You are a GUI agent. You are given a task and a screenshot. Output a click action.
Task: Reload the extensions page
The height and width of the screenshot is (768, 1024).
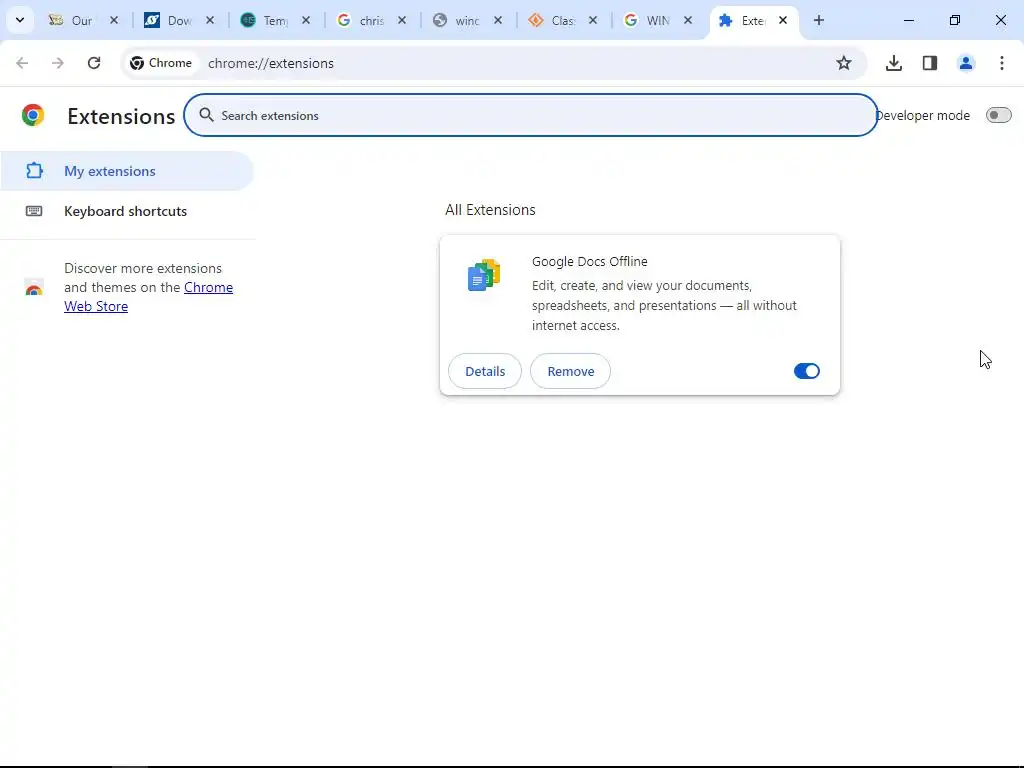tap(94, 63)
